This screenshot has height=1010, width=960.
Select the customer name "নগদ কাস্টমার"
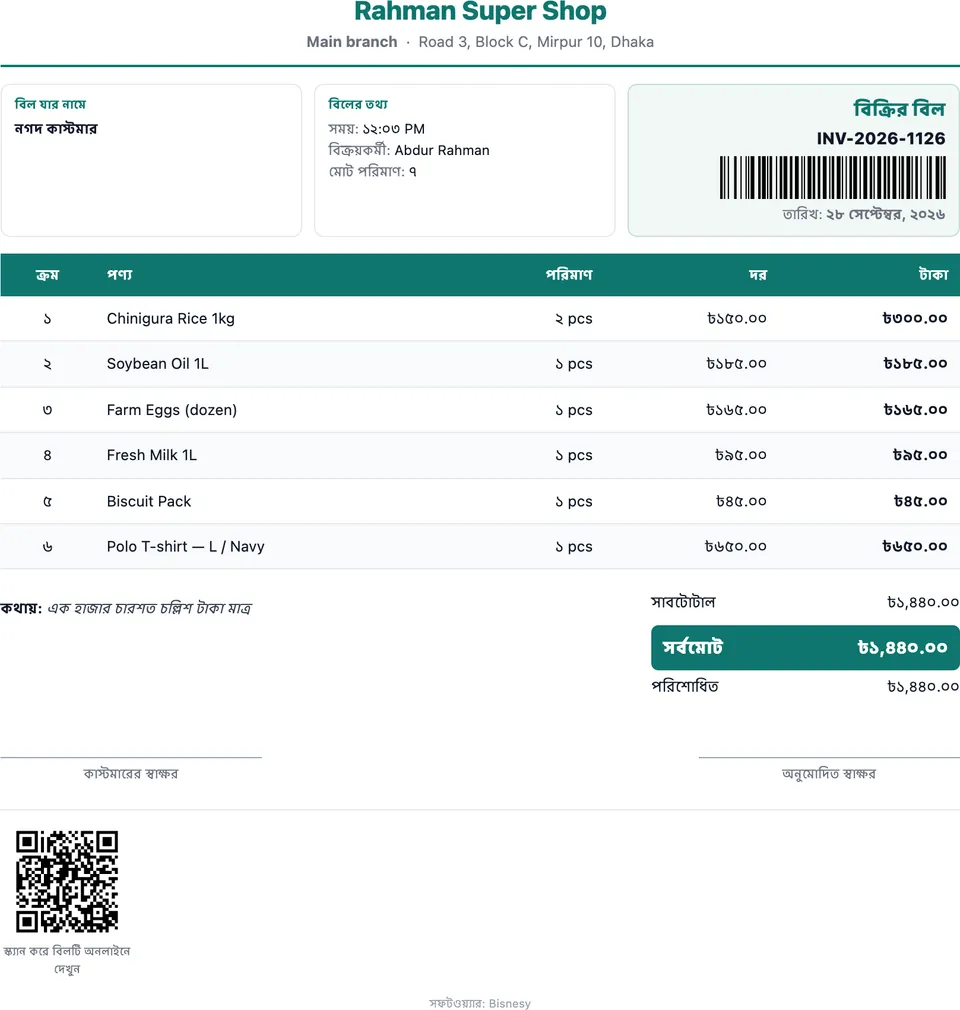click(x=56, y=129)
